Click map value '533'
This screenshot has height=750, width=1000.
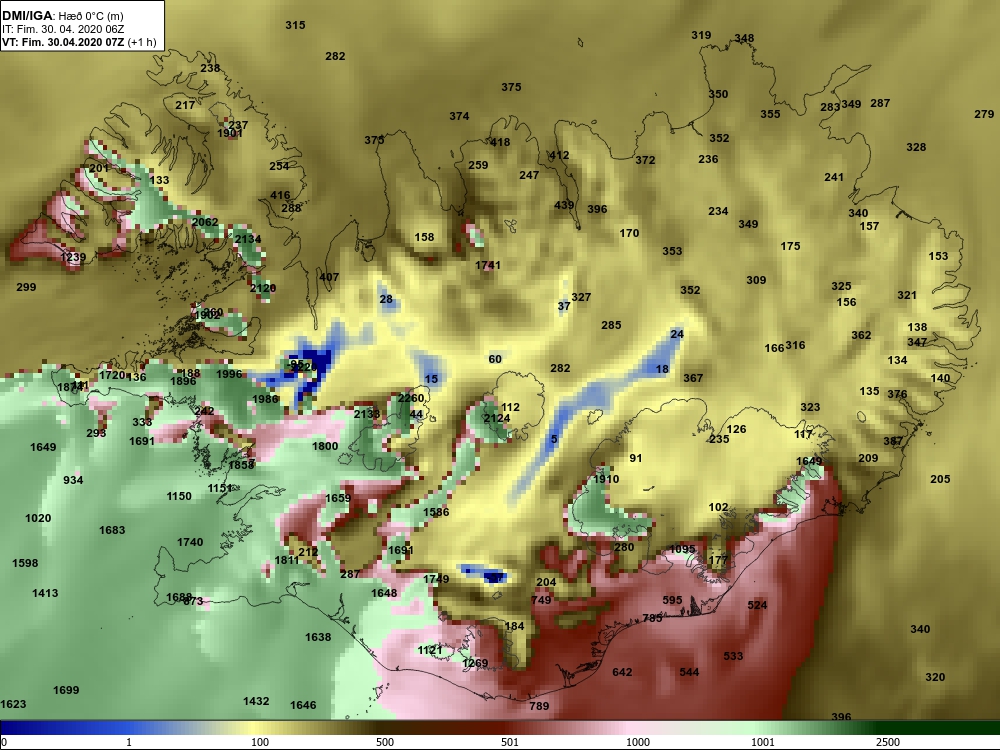(733, 656)
